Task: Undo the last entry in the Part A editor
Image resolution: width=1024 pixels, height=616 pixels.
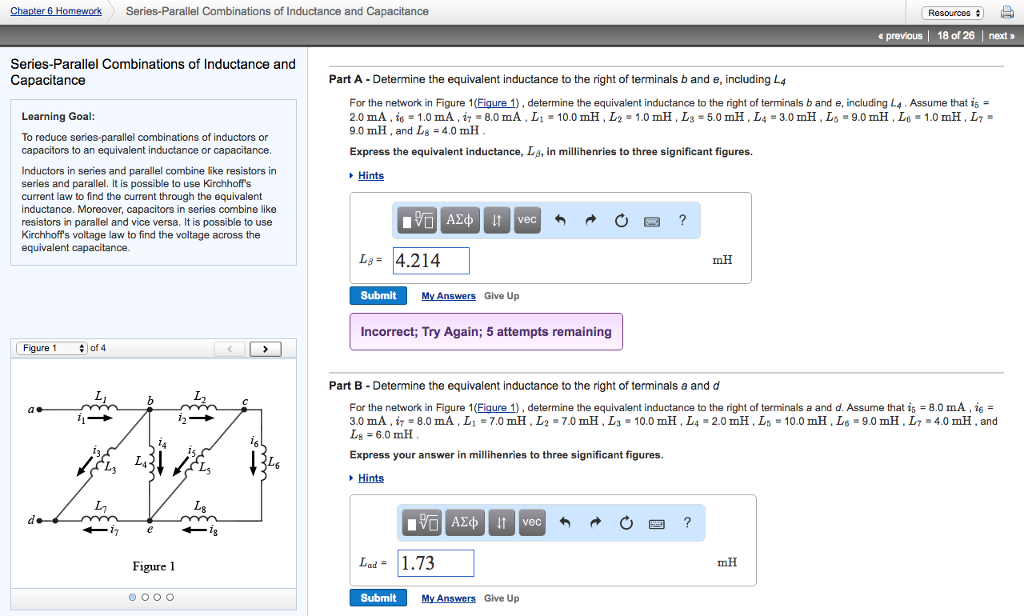Action: [x=562, y=220]
